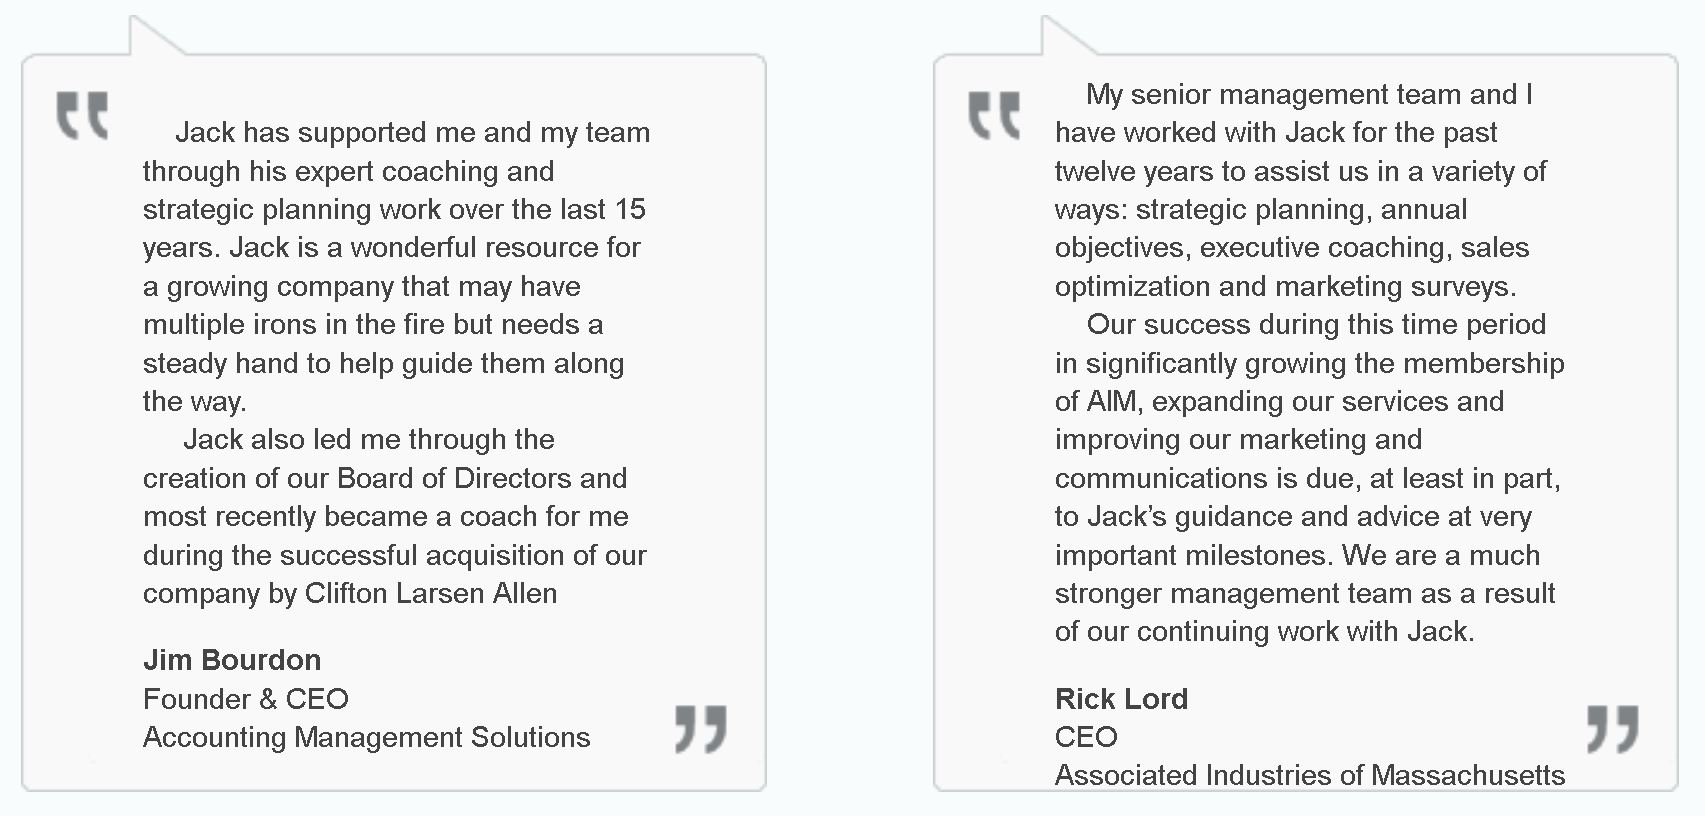Viewport: 1705px width, 816px height.
Task: Click the closing quote mark in Rick Lord's testimonial
Action: [1613, 728]
